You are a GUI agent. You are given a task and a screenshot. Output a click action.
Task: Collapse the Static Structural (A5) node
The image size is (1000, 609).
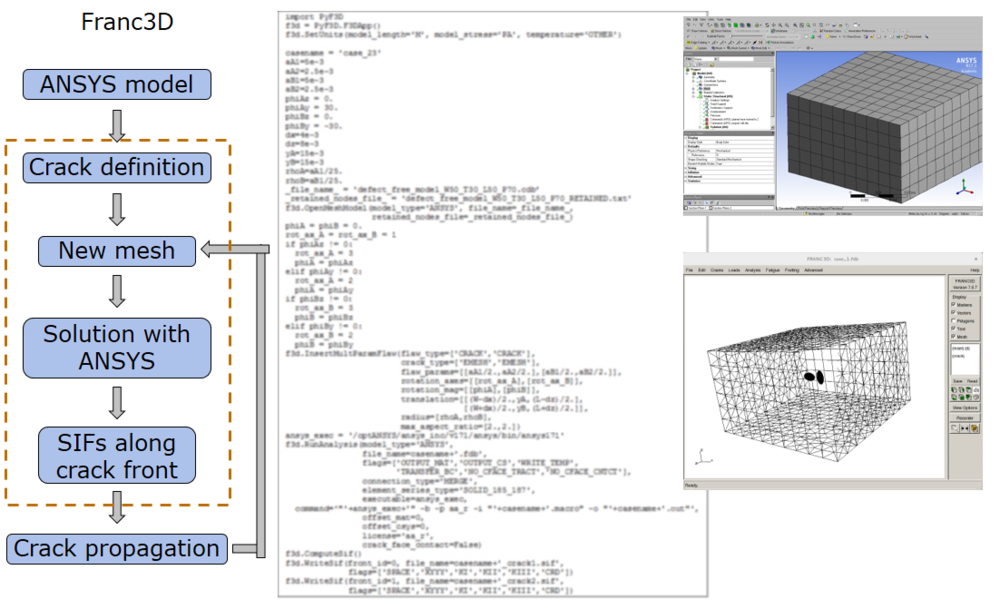point(693,96)
